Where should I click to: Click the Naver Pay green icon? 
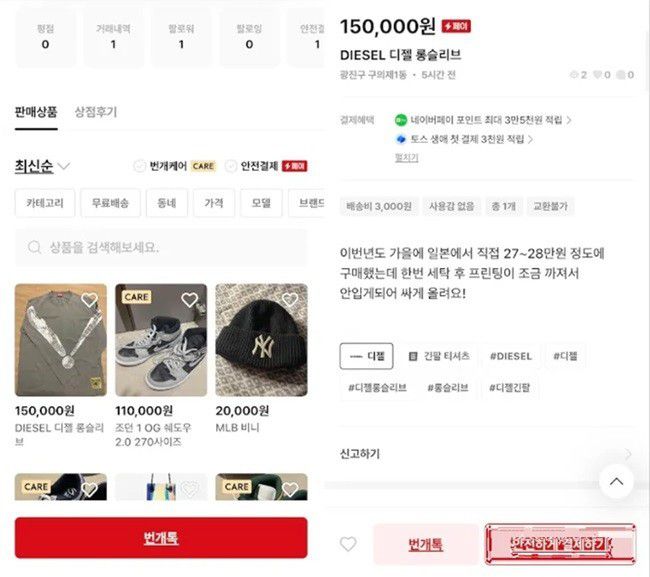[x=400, y=120]
